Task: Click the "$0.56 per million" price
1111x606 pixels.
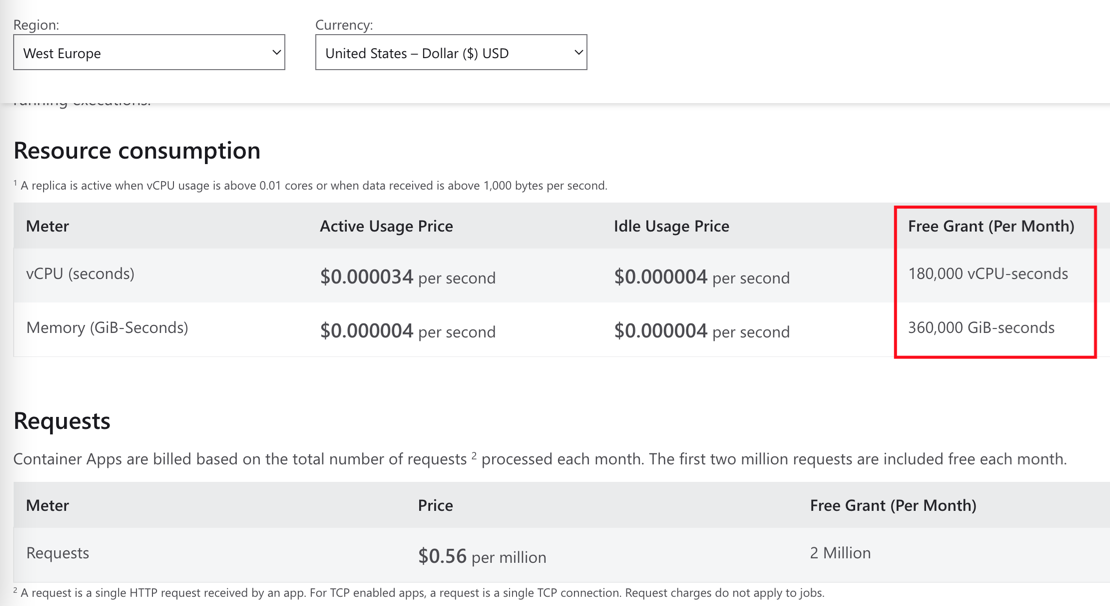Action: pos(482,556)
